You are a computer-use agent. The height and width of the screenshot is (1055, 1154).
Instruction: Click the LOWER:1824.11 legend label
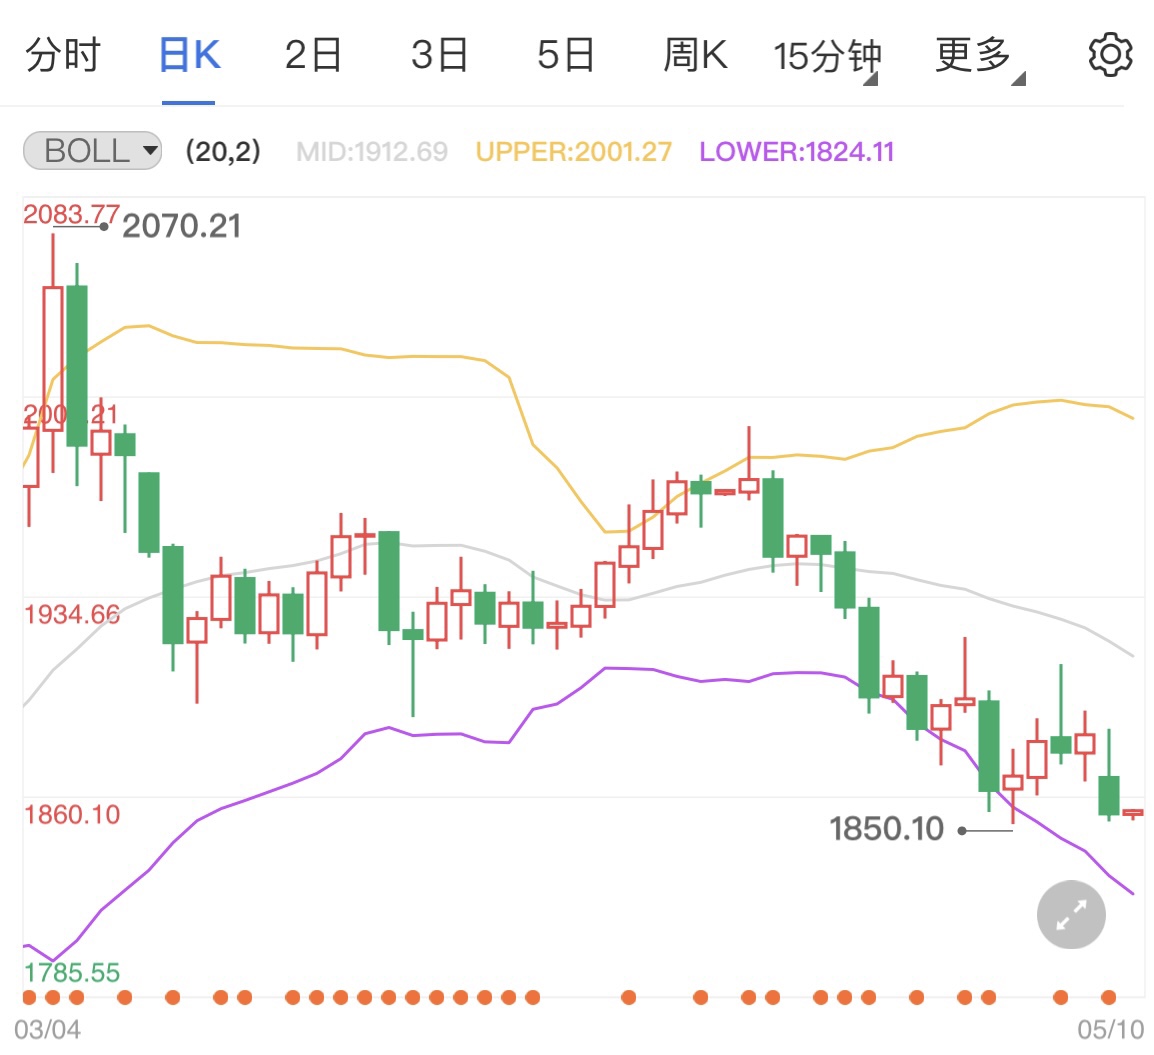(796, 152)
